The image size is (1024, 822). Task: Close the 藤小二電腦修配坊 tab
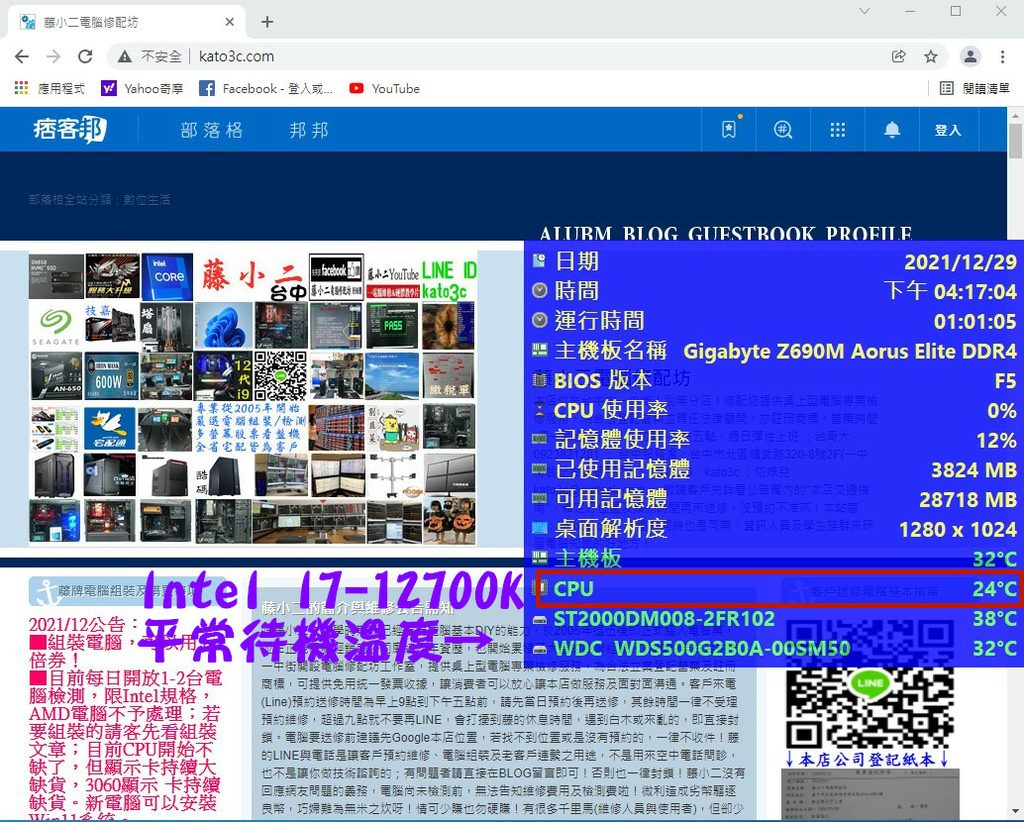click(229, 22)
